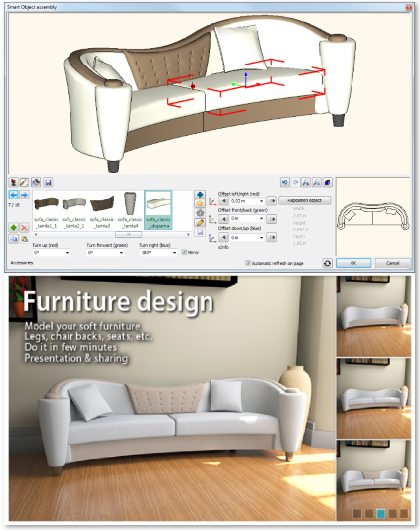Screen dimensions: 420x530
Task: Increase Offset front/back with right arrow stepper
Action: coord(272,219)
